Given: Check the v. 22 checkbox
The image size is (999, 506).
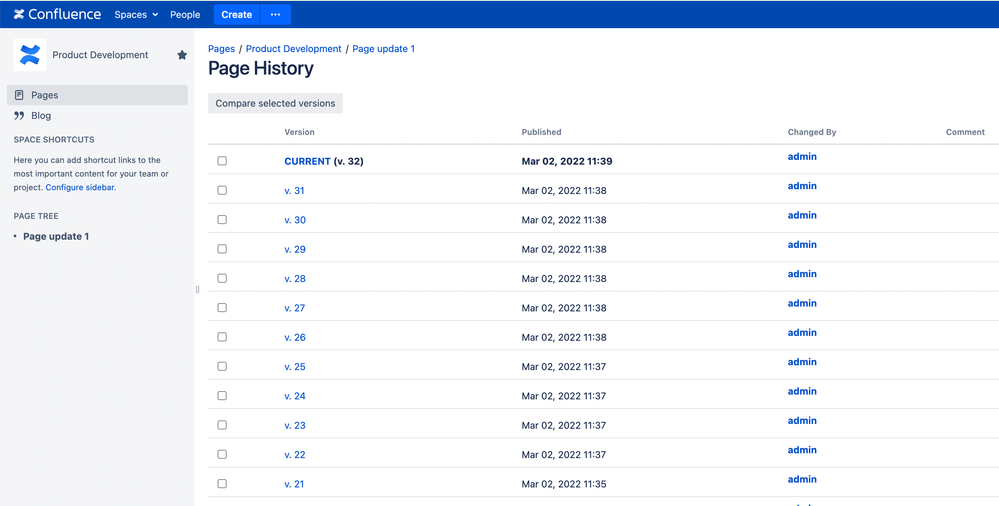Looking at the screenshot, I should pyautogui.click(x=222, y=454).
